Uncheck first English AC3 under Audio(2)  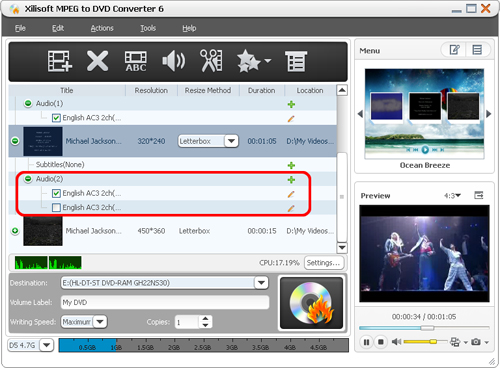click(x=56, y=193)
